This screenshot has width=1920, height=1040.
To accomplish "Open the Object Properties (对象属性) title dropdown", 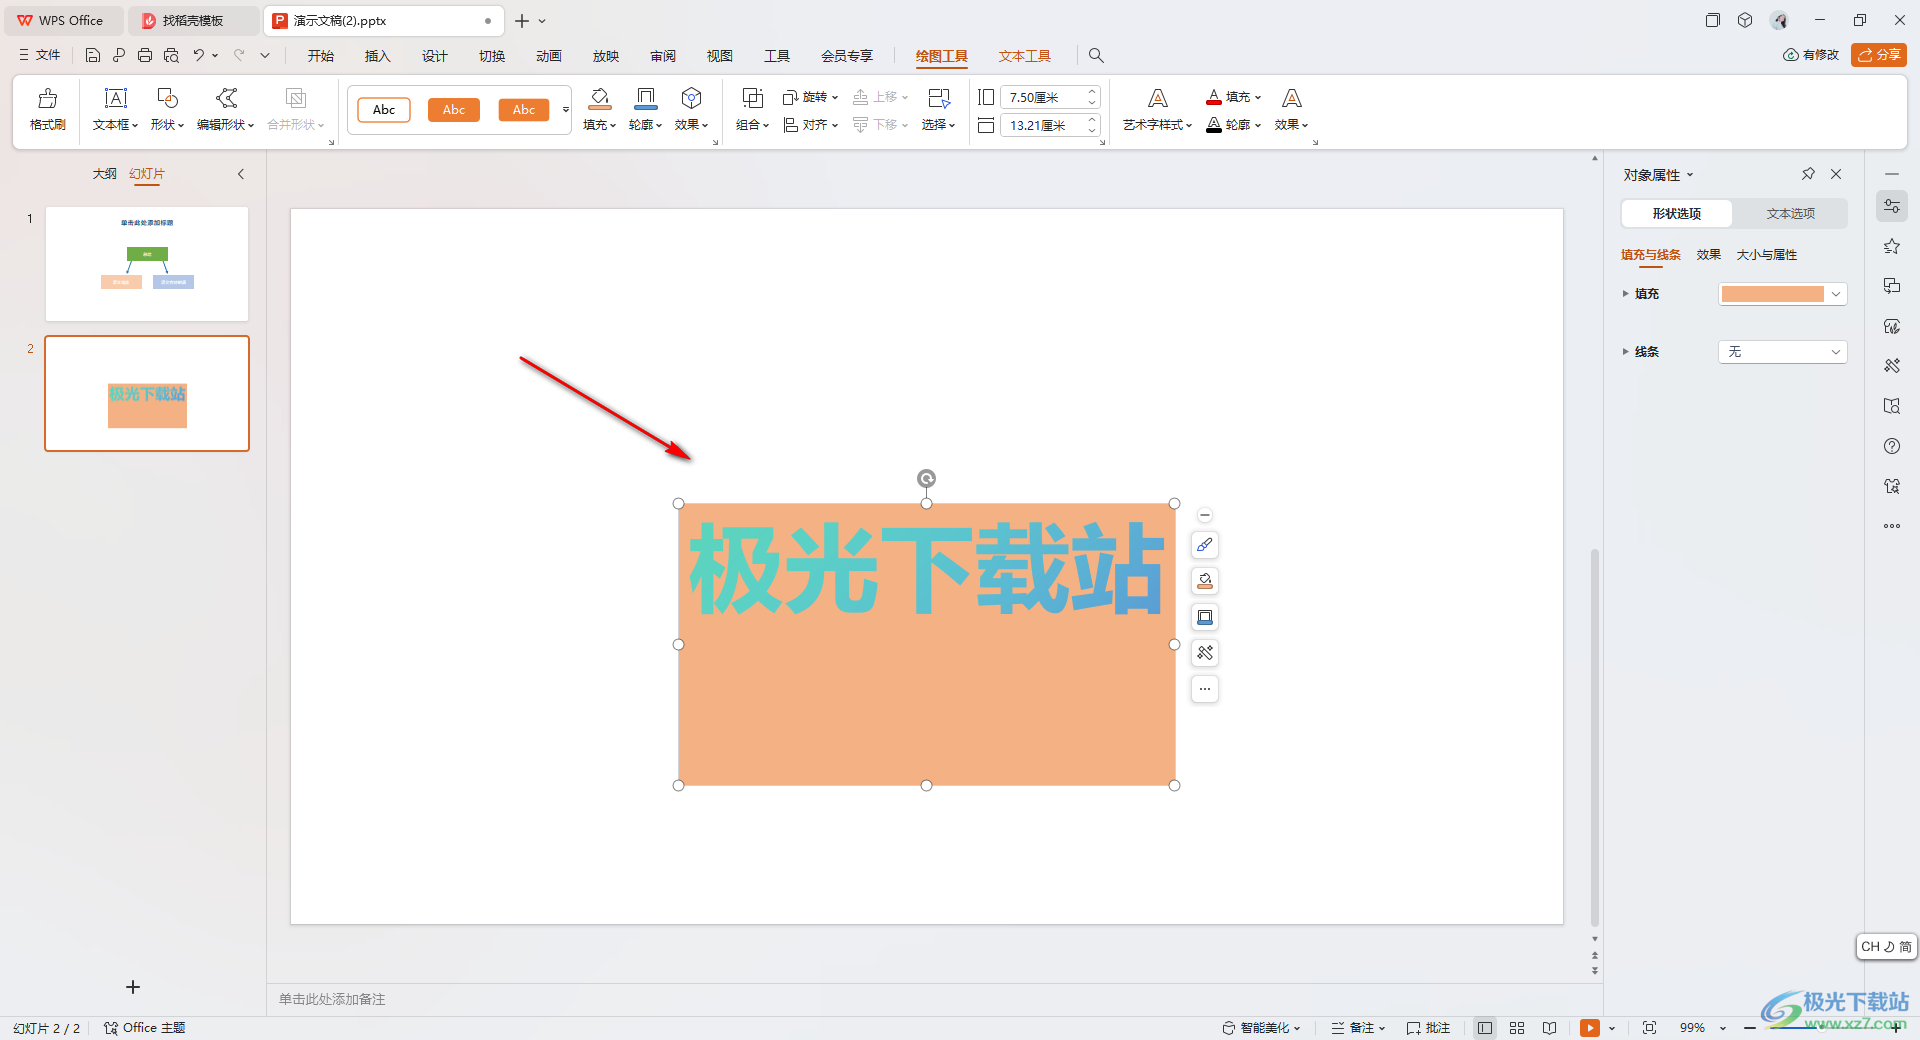I will click(1658, 175).
